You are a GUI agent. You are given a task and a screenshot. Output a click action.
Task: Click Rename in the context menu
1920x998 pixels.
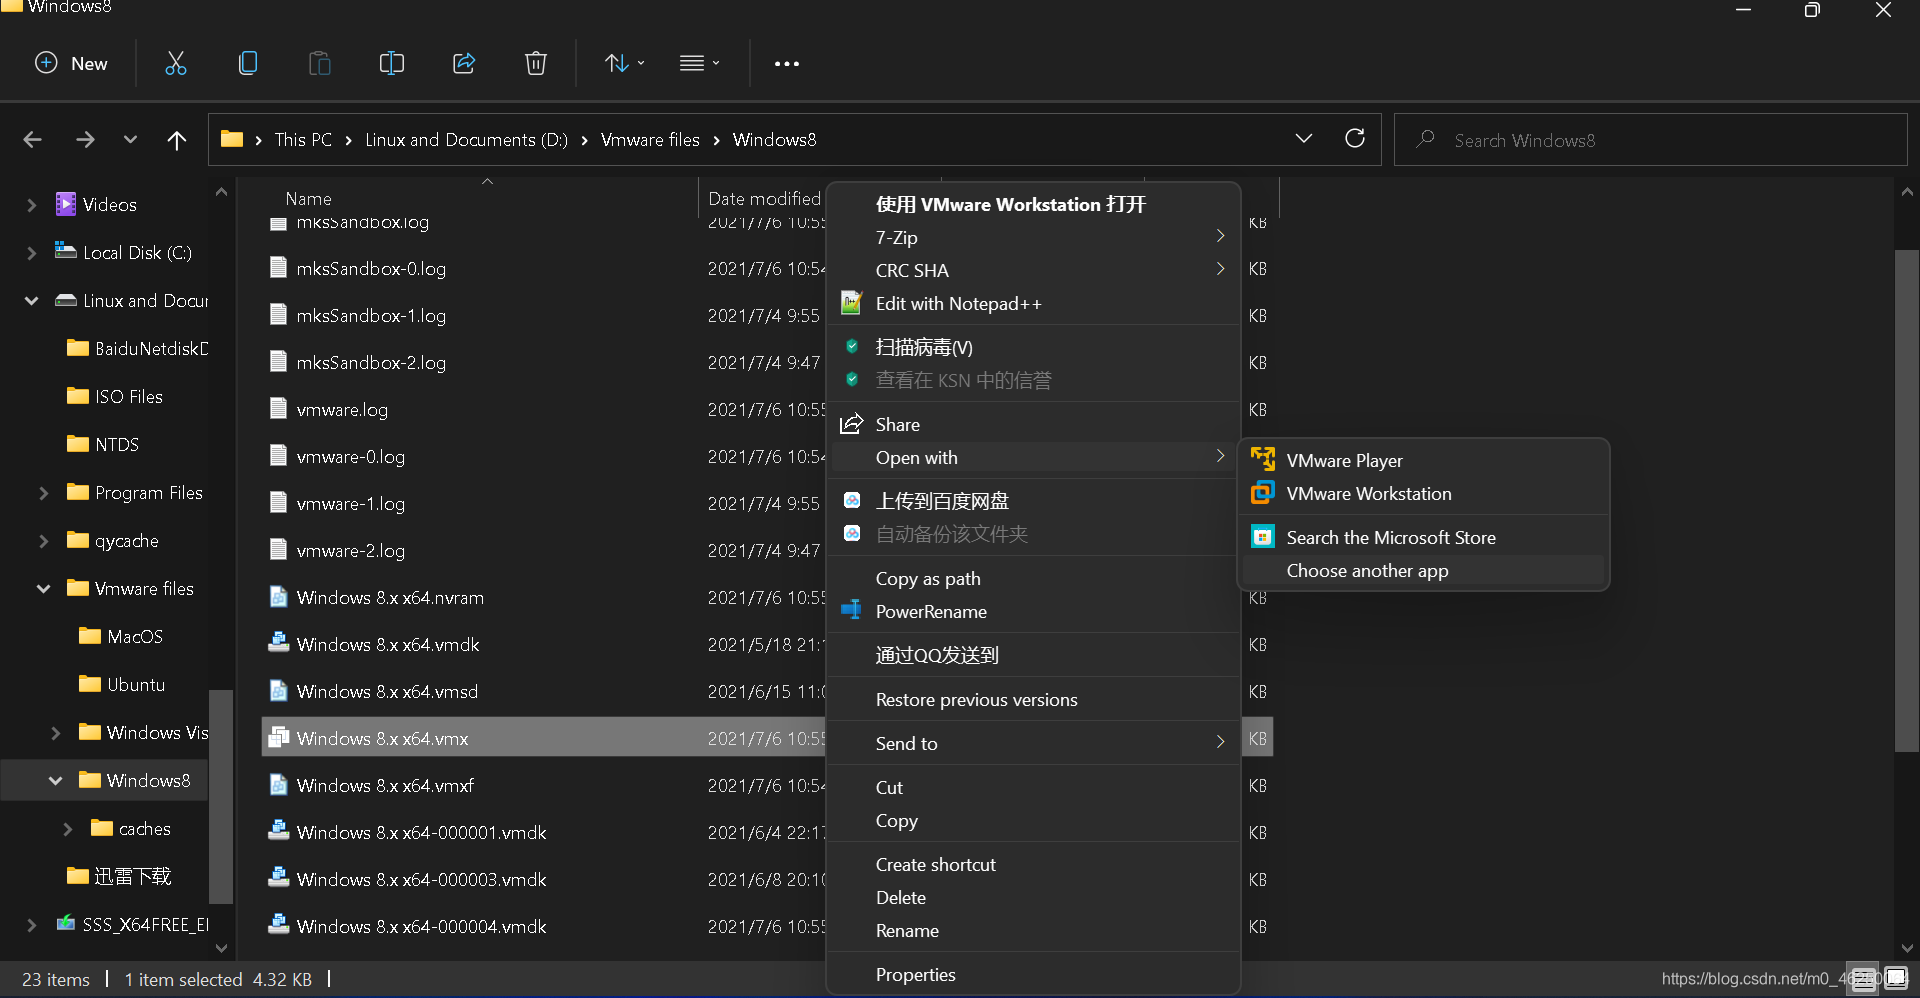click(1034, 930)
